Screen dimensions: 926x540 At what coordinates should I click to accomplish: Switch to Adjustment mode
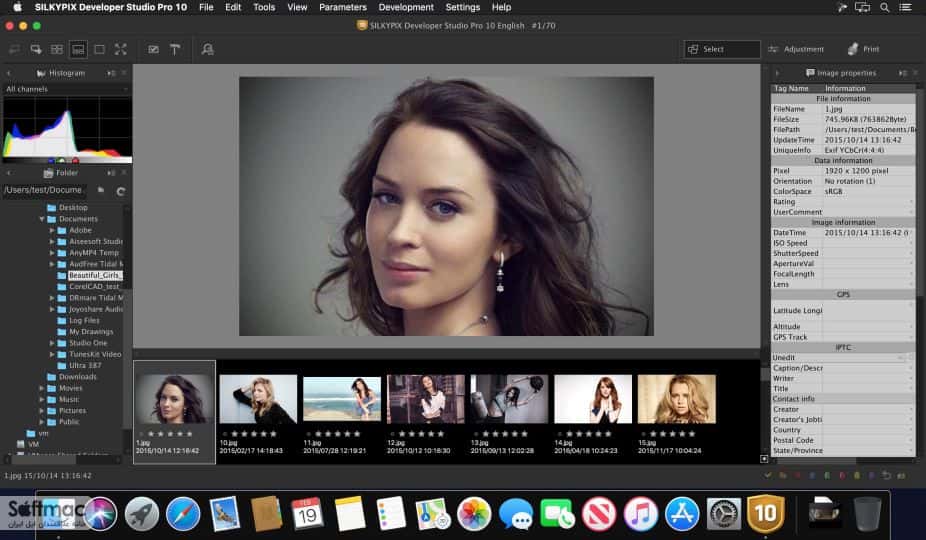796,50
